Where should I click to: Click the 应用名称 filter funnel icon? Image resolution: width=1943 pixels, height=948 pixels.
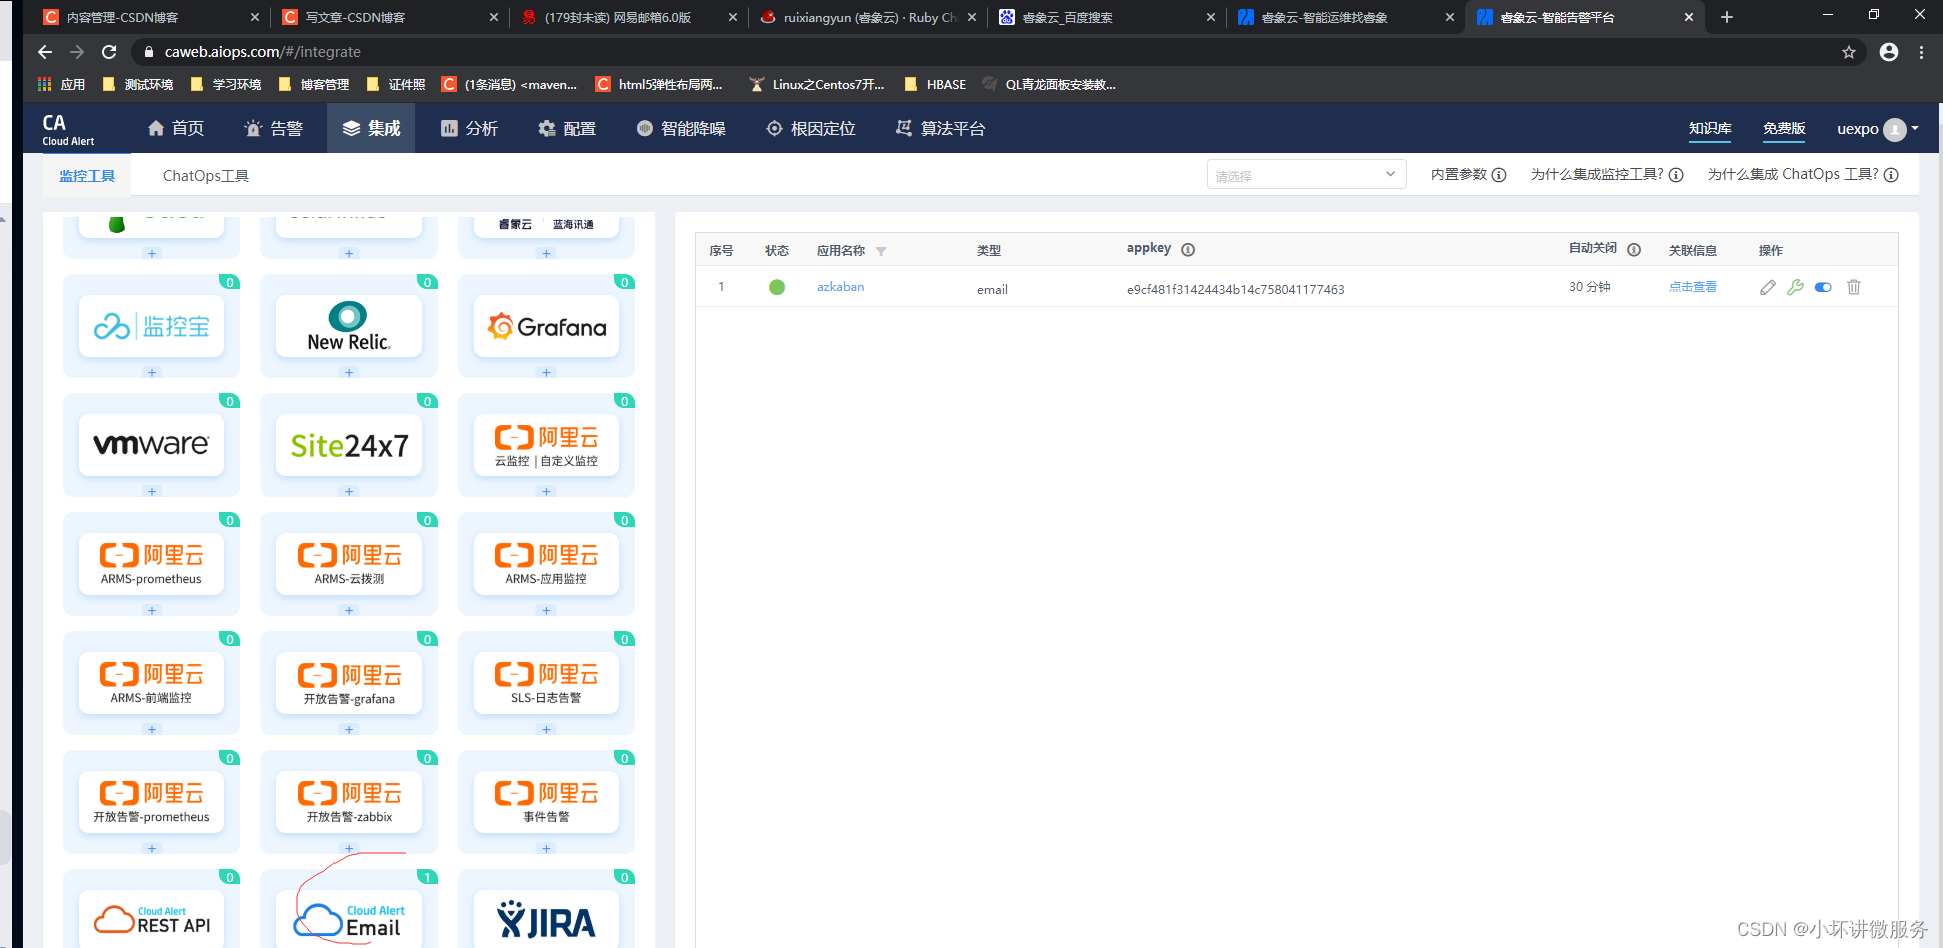point(881,251)
